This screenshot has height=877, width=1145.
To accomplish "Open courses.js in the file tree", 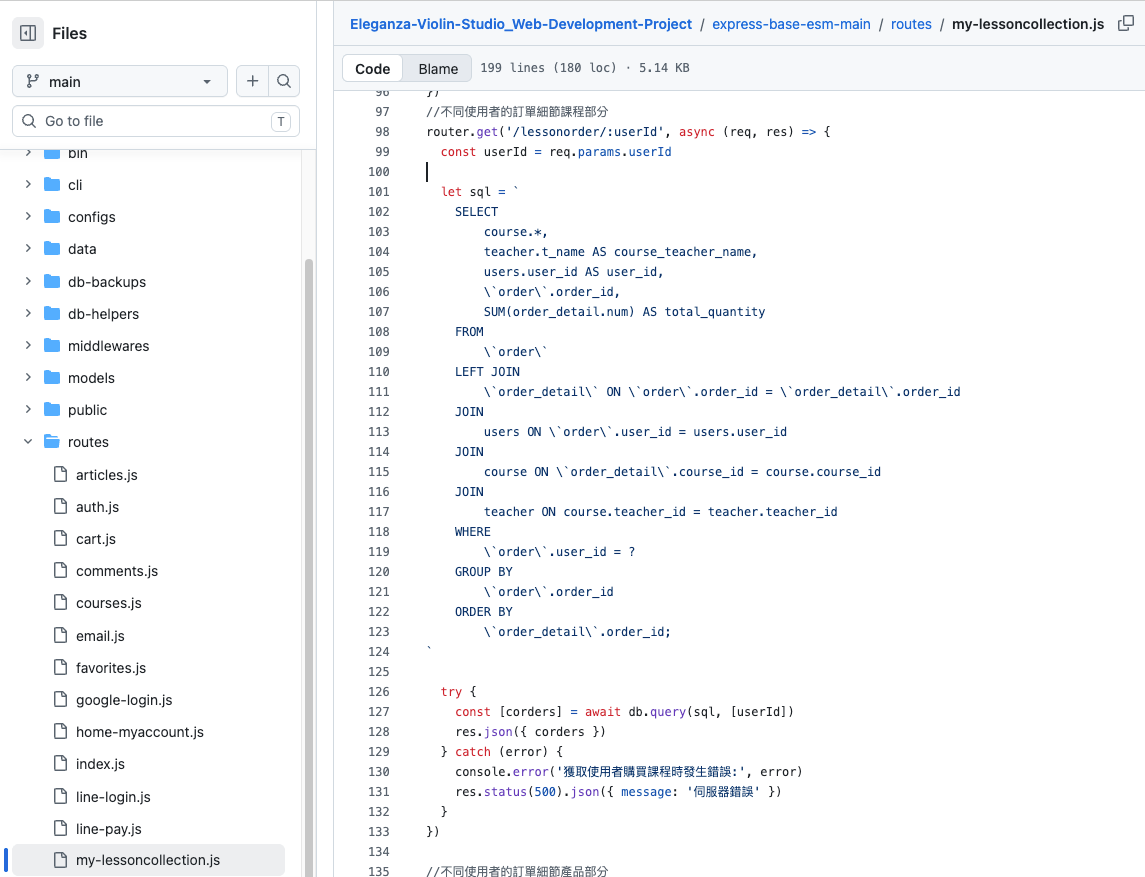I will 109,603.
